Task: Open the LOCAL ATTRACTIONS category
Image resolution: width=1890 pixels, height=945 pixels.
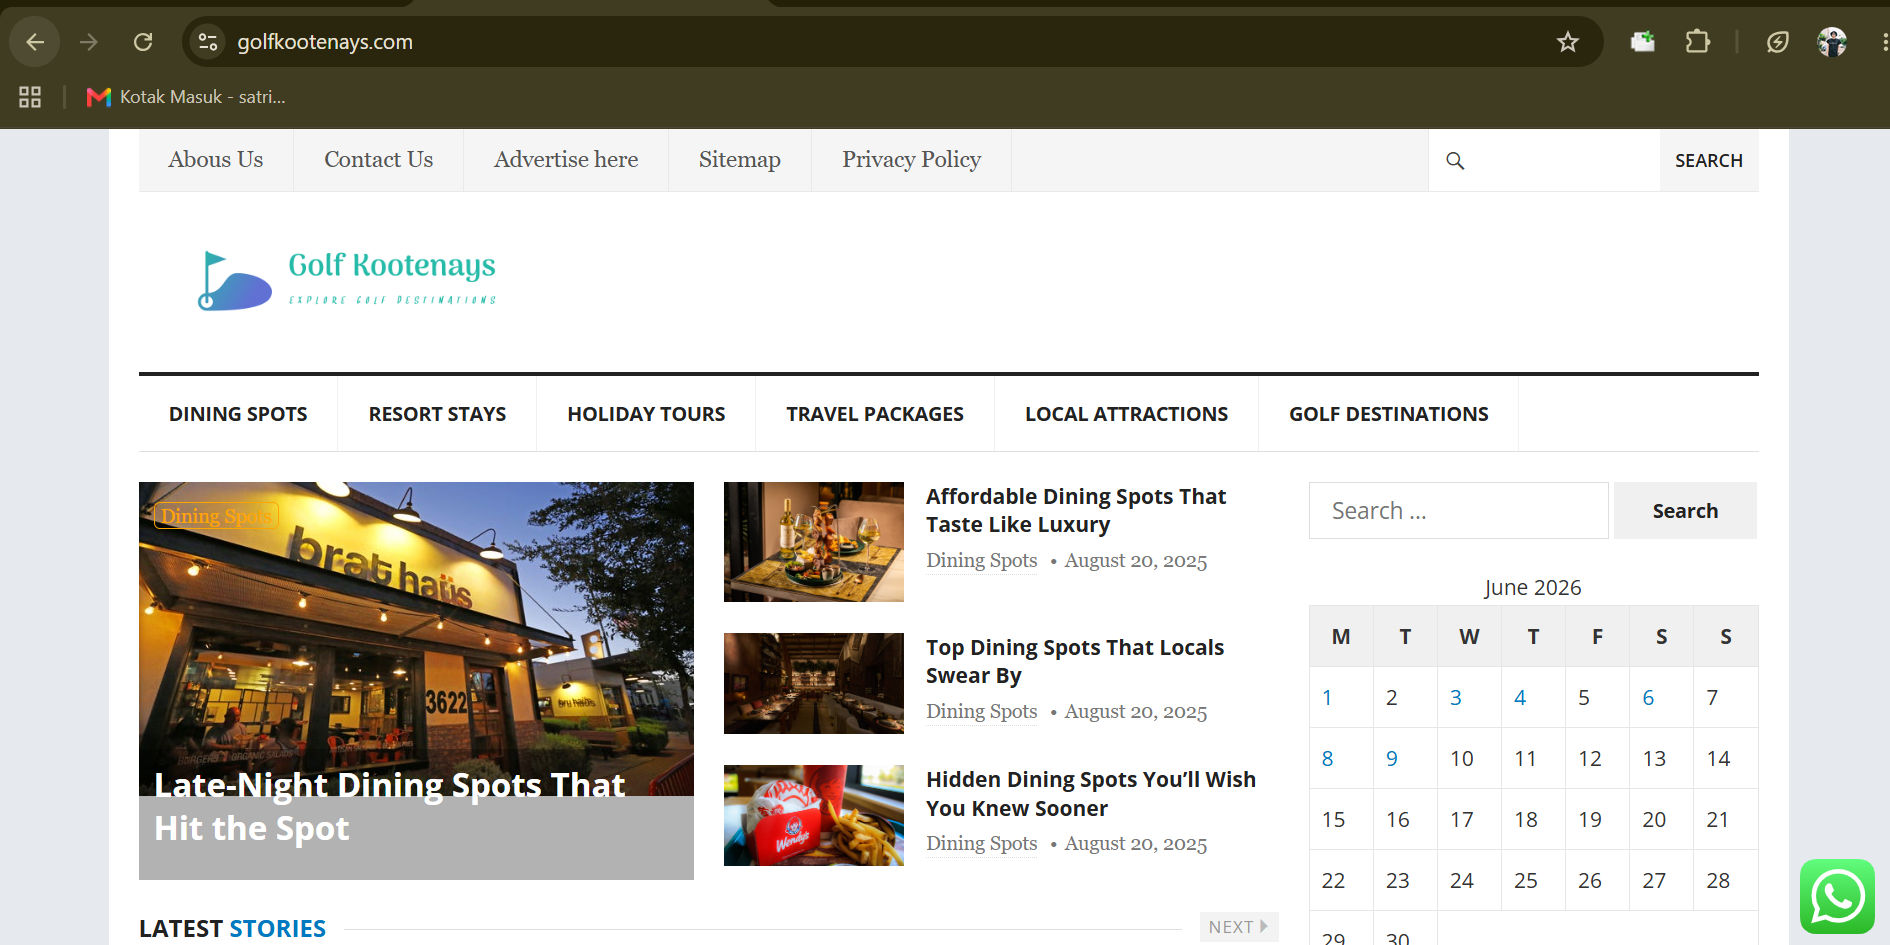Action: (x=1126, y=414)
